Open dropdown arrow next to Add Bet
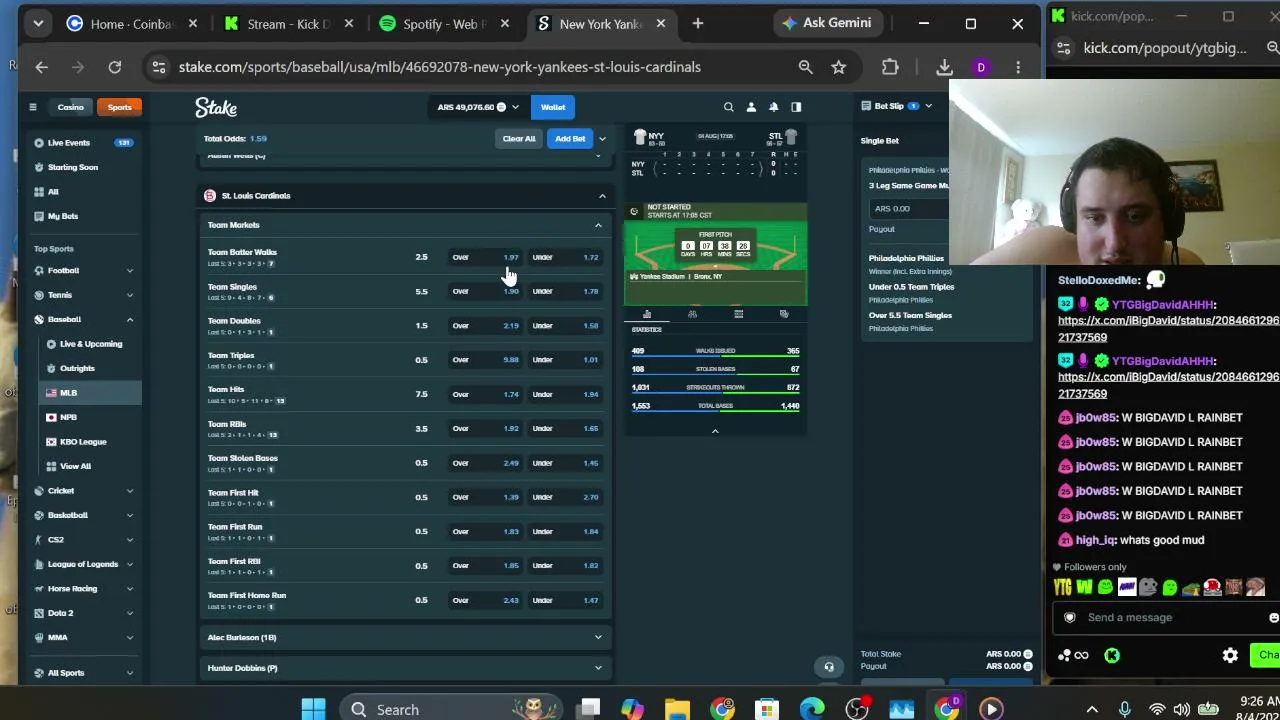Viewport: 1280px width, 720px height. point(602,139)
